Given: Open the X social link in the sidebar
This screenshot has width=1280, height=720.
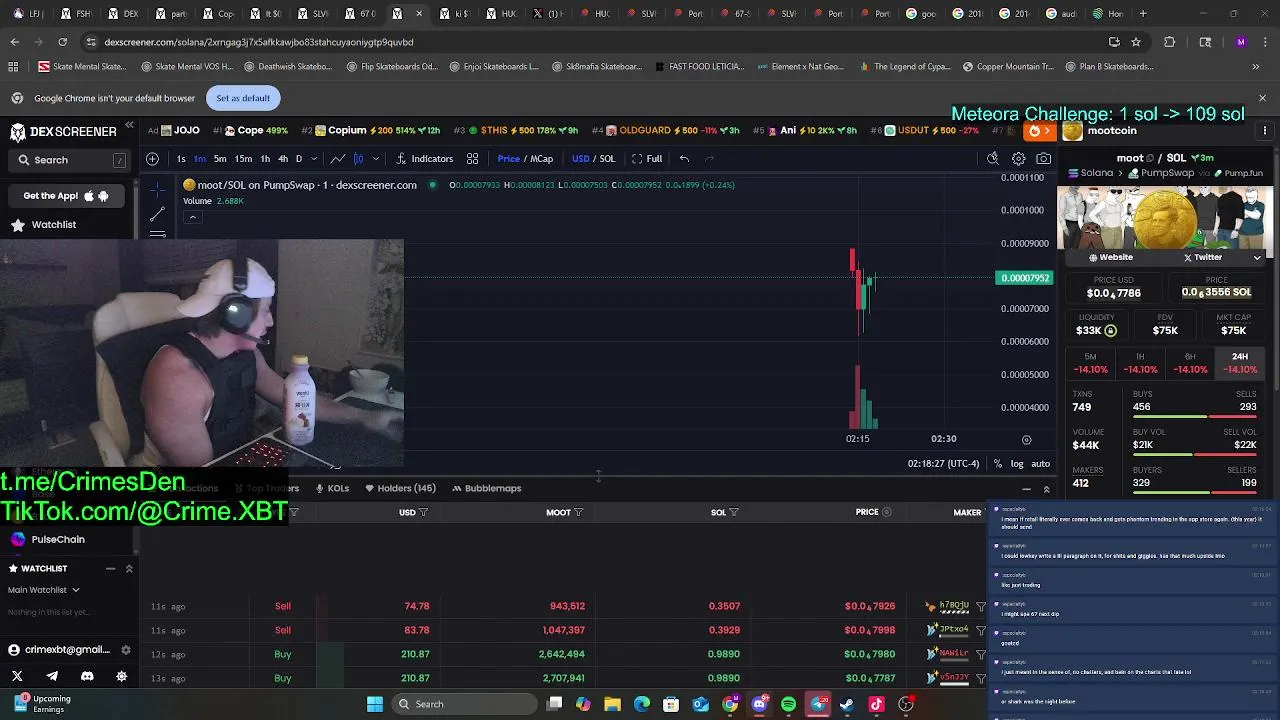Looking at the screenshot, I should pyautogui.click(x=17, y=676).
